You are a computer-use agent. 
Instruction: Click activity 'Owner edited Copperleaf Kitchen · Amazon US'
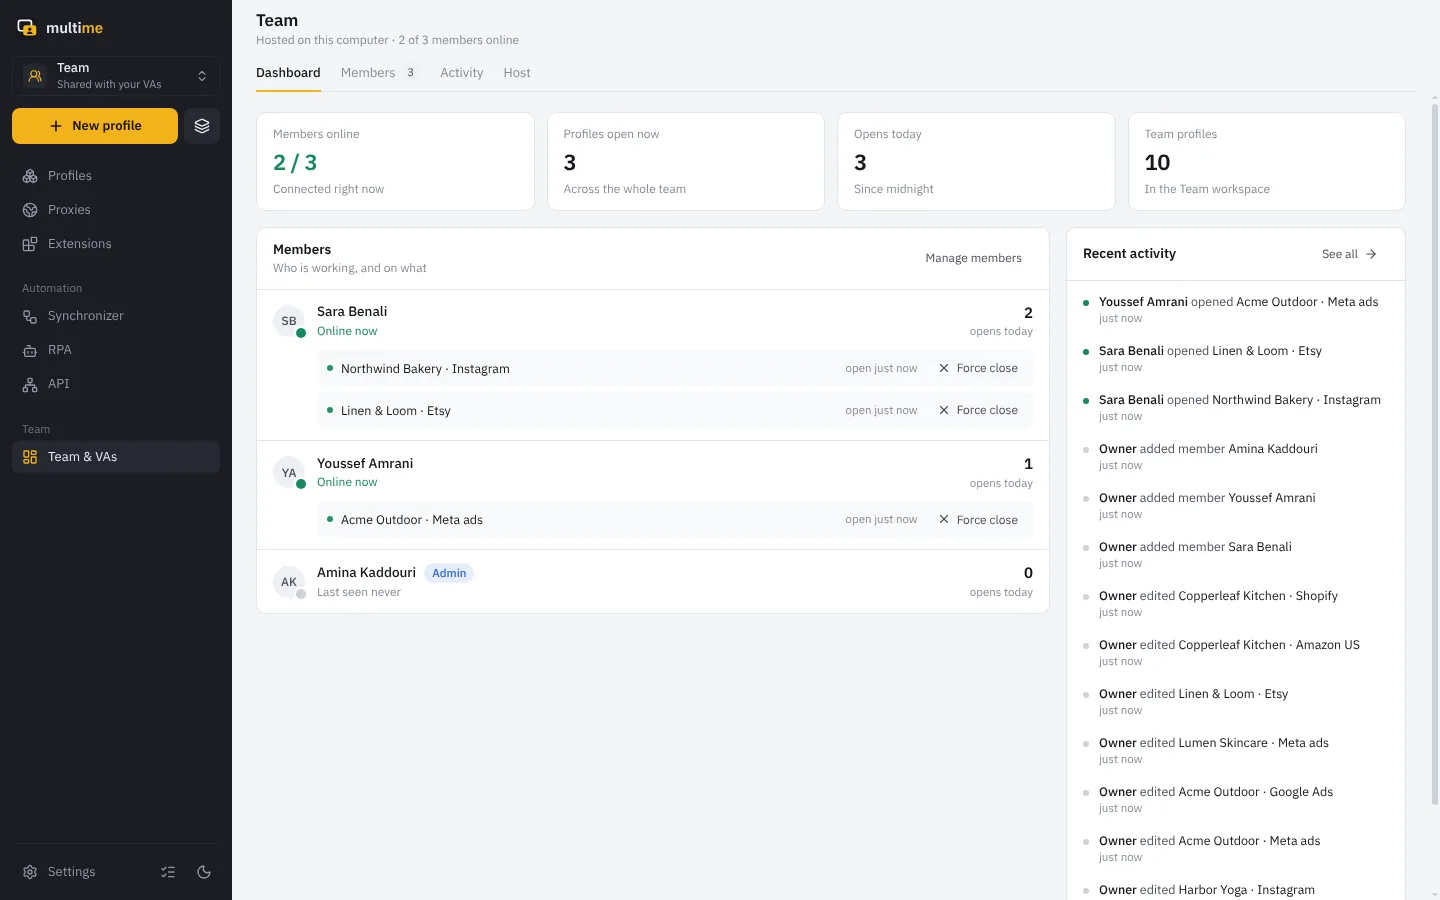[x=1236, y=653]
